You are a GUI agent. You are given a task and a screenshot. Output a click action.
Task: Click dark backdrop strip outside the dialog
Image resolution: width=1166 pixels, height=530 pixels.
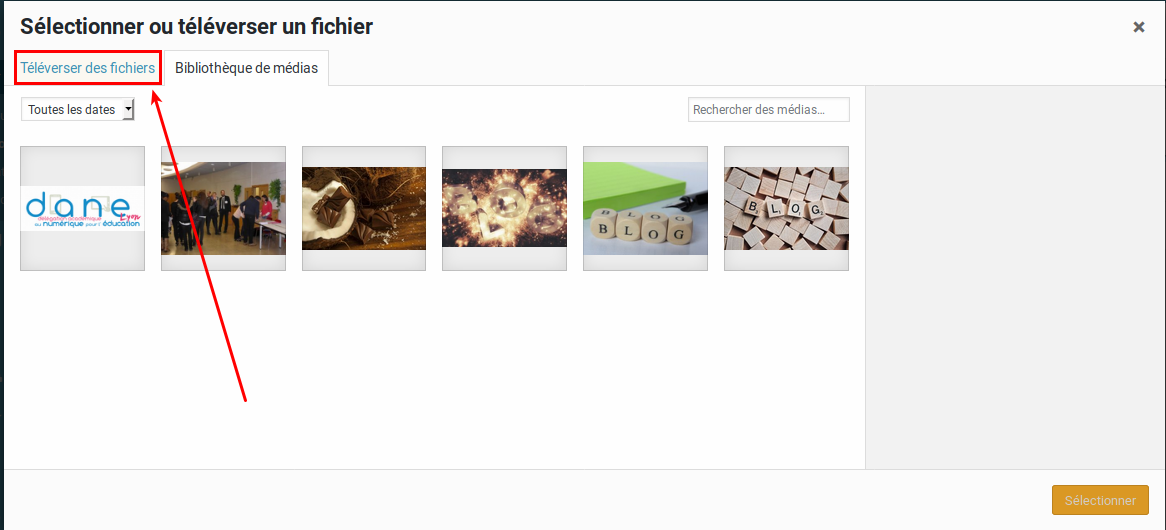(1, 265)
